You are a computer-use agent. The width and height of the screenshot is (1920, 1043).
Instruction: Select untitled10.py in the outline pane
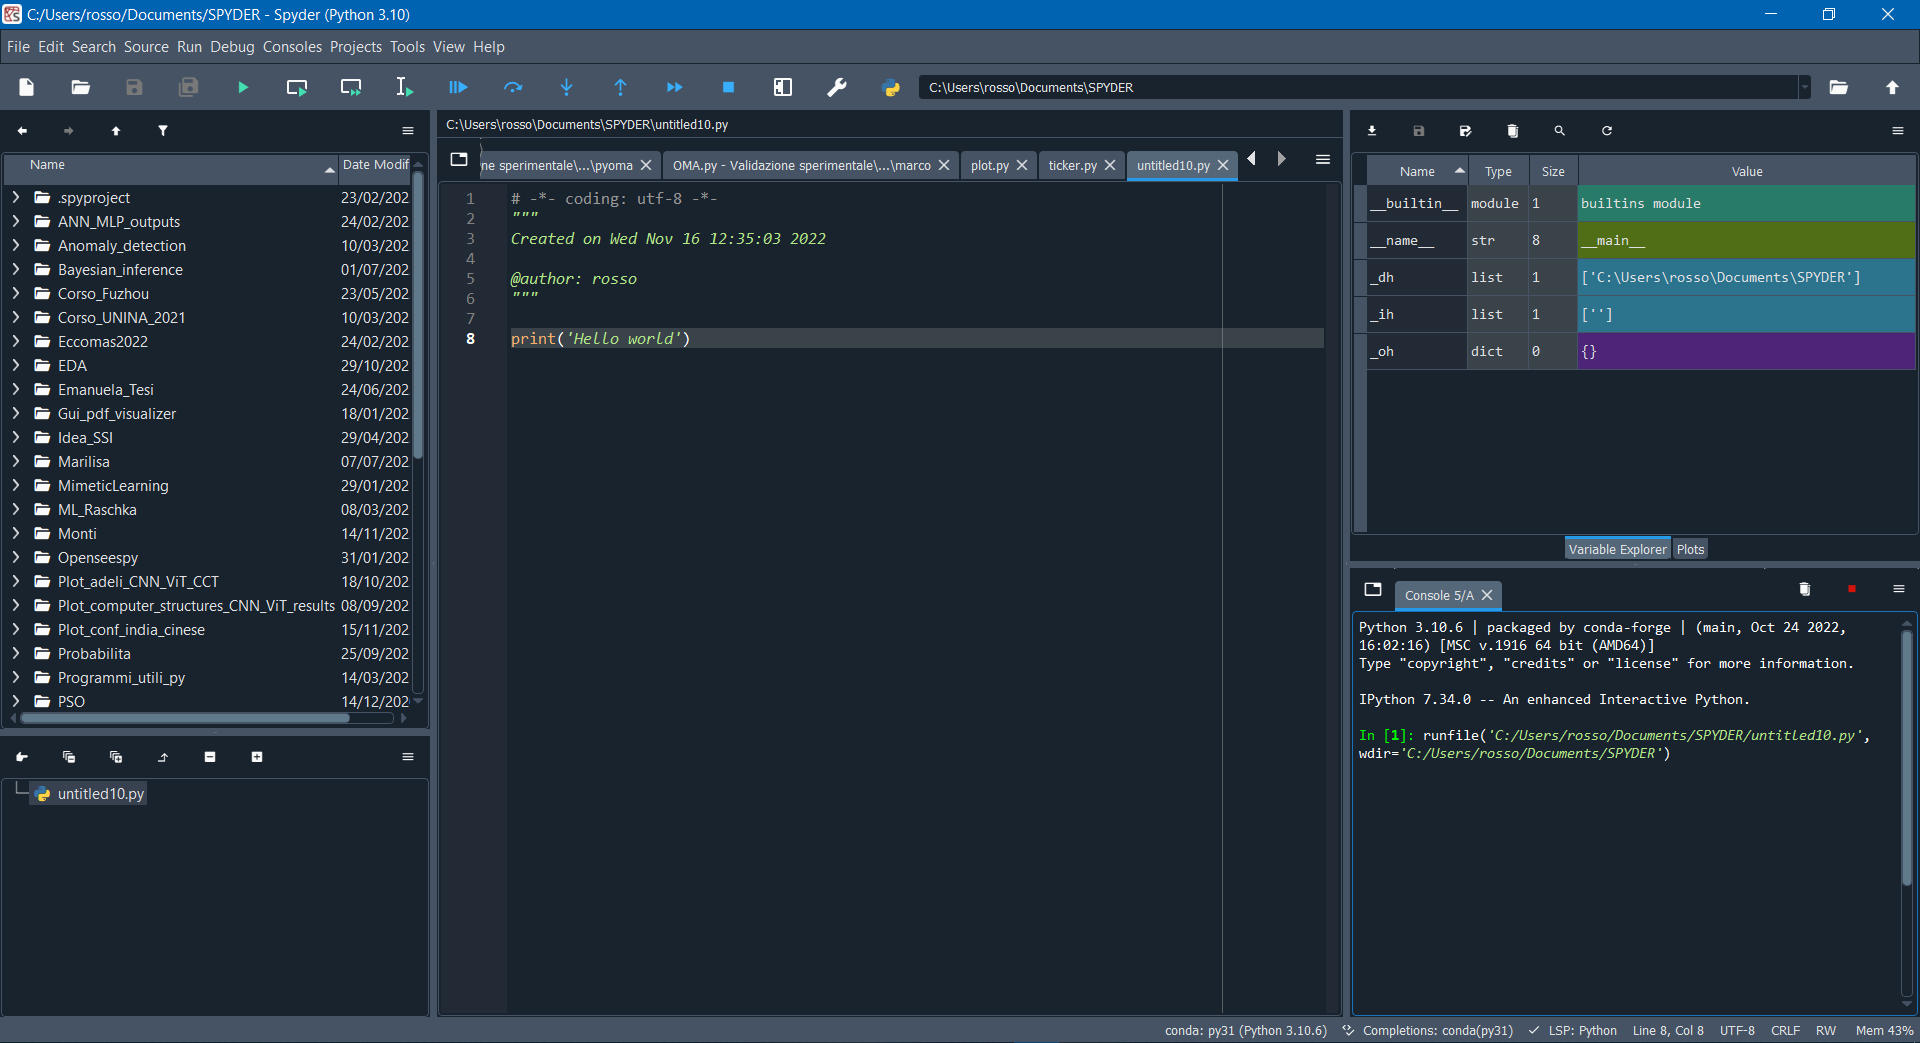click(x=100, y=794)
